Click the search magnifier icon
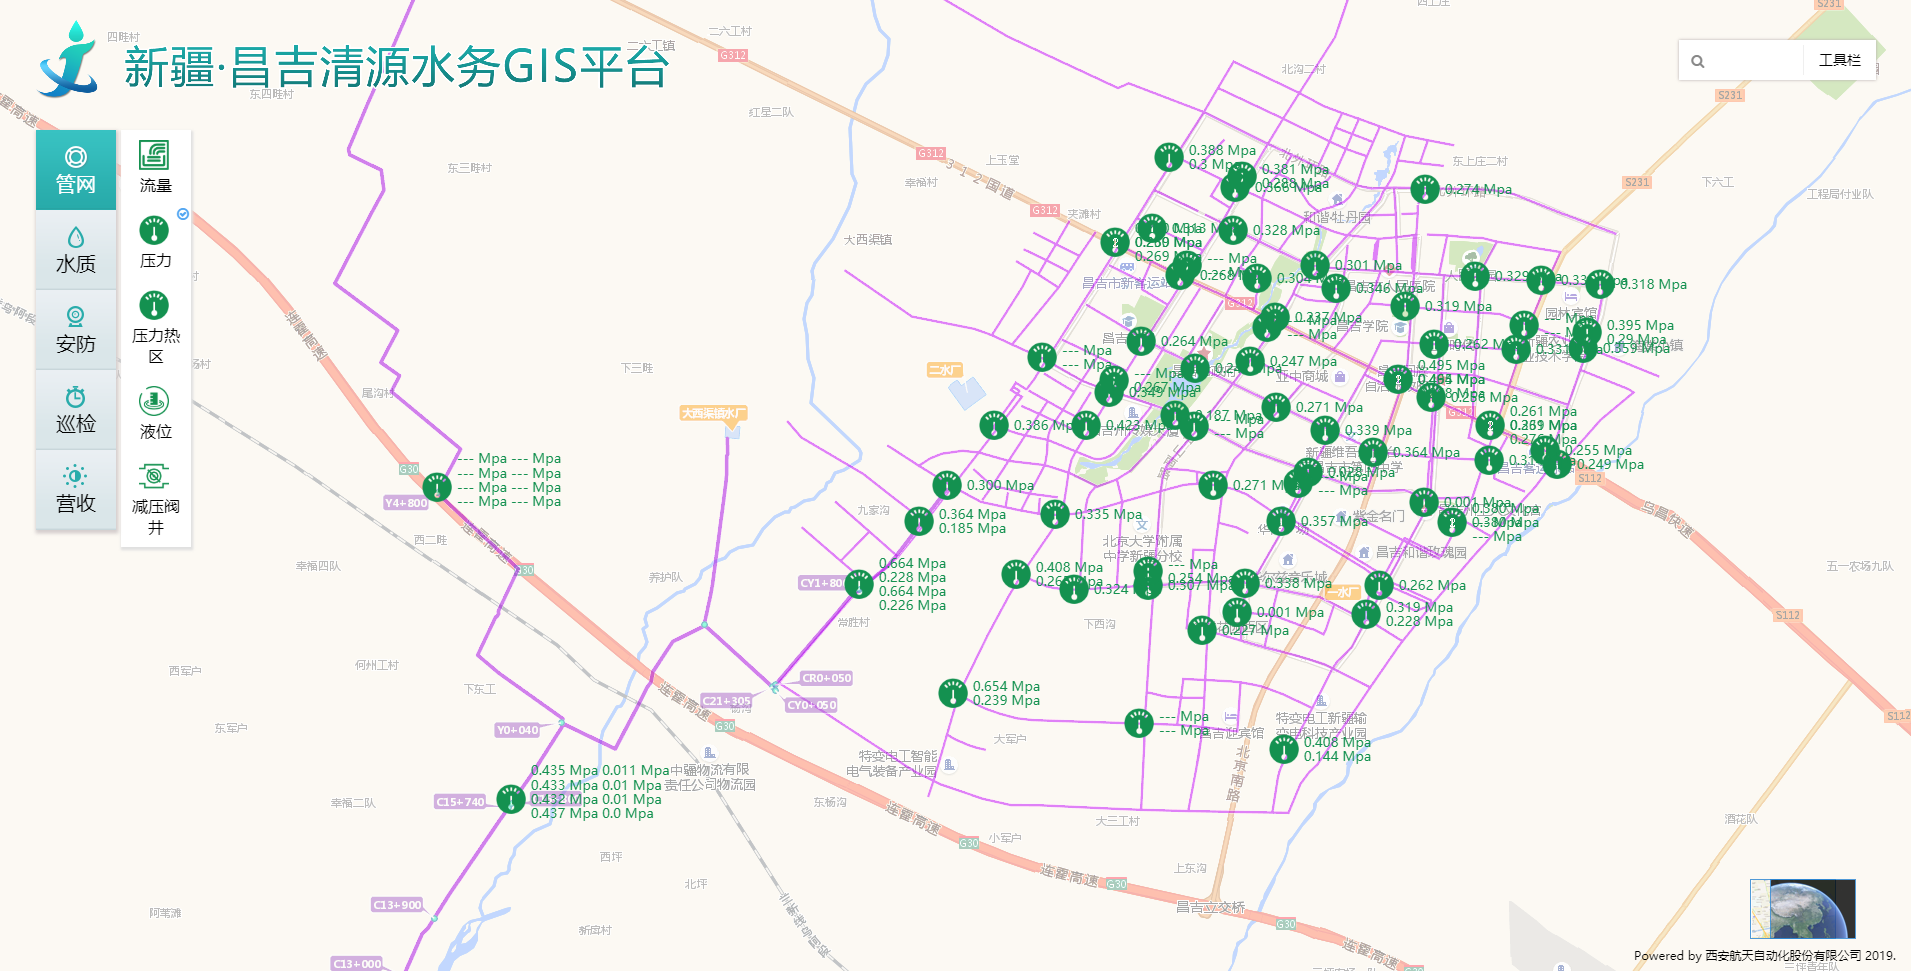This screenshot has width=1911, height=971. (x=1697, y=61)
